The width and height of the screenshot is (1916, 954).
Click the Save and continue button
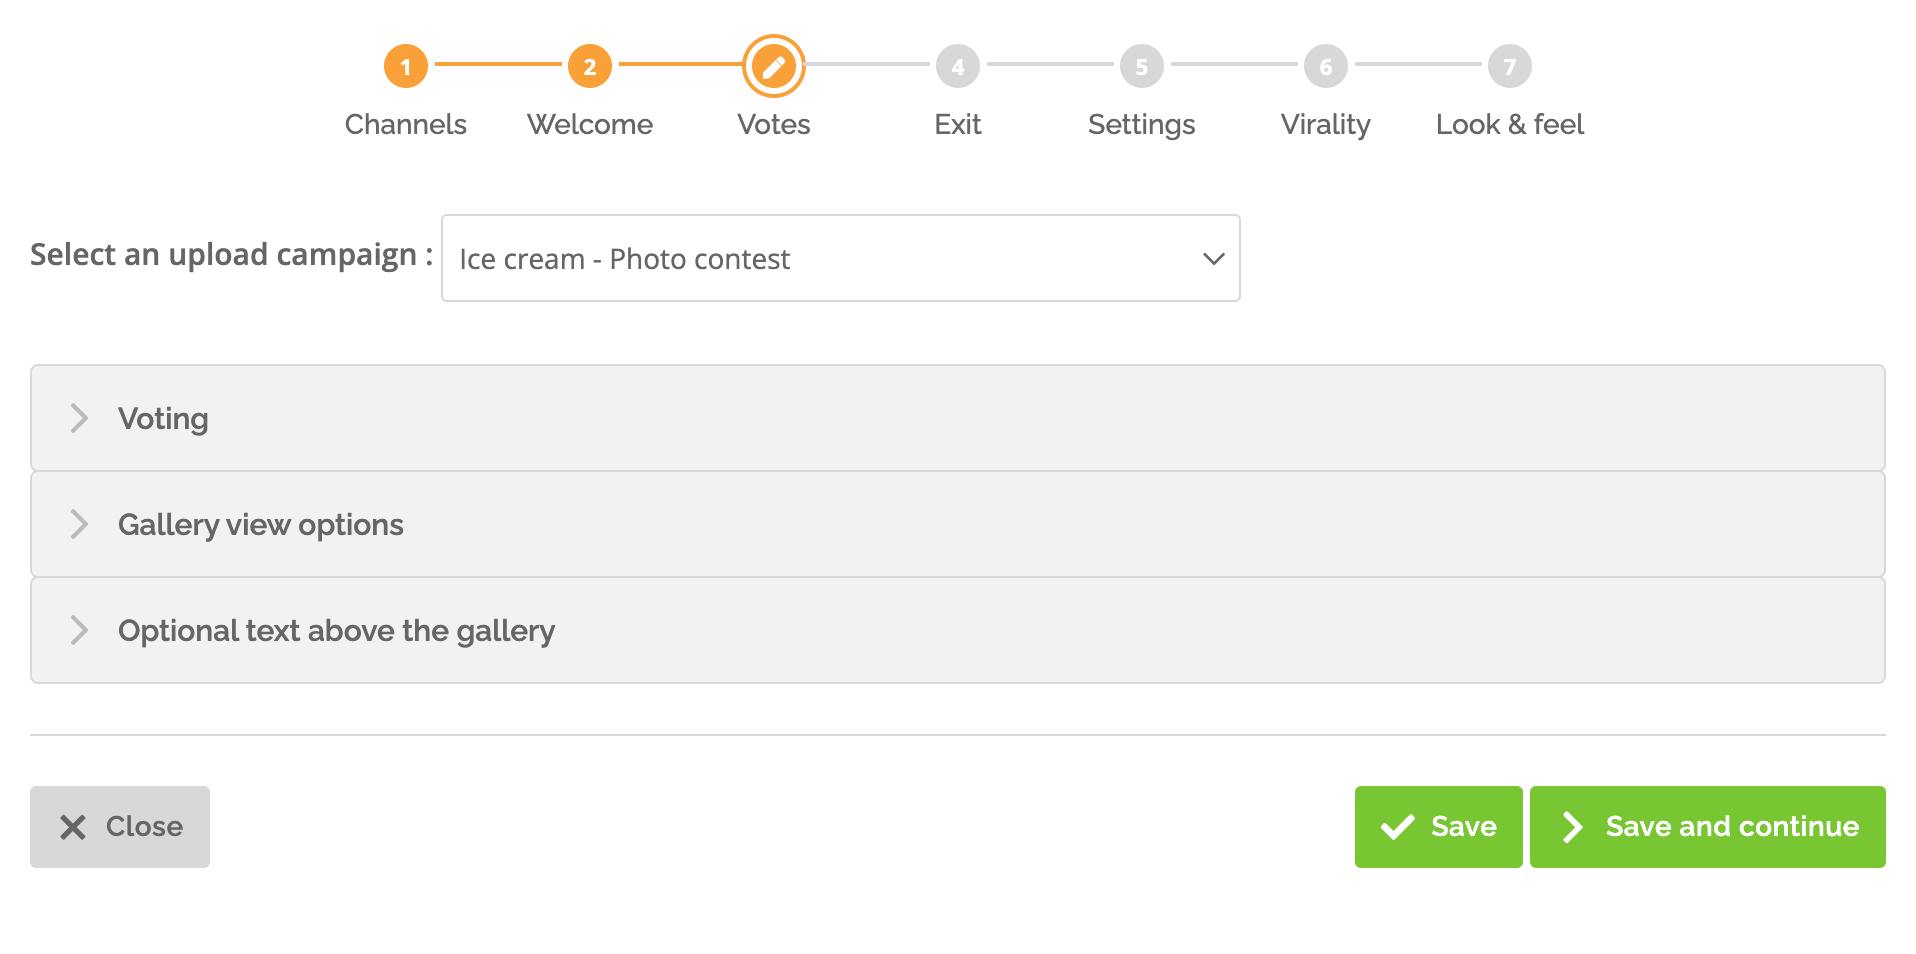click(1708, 827)
